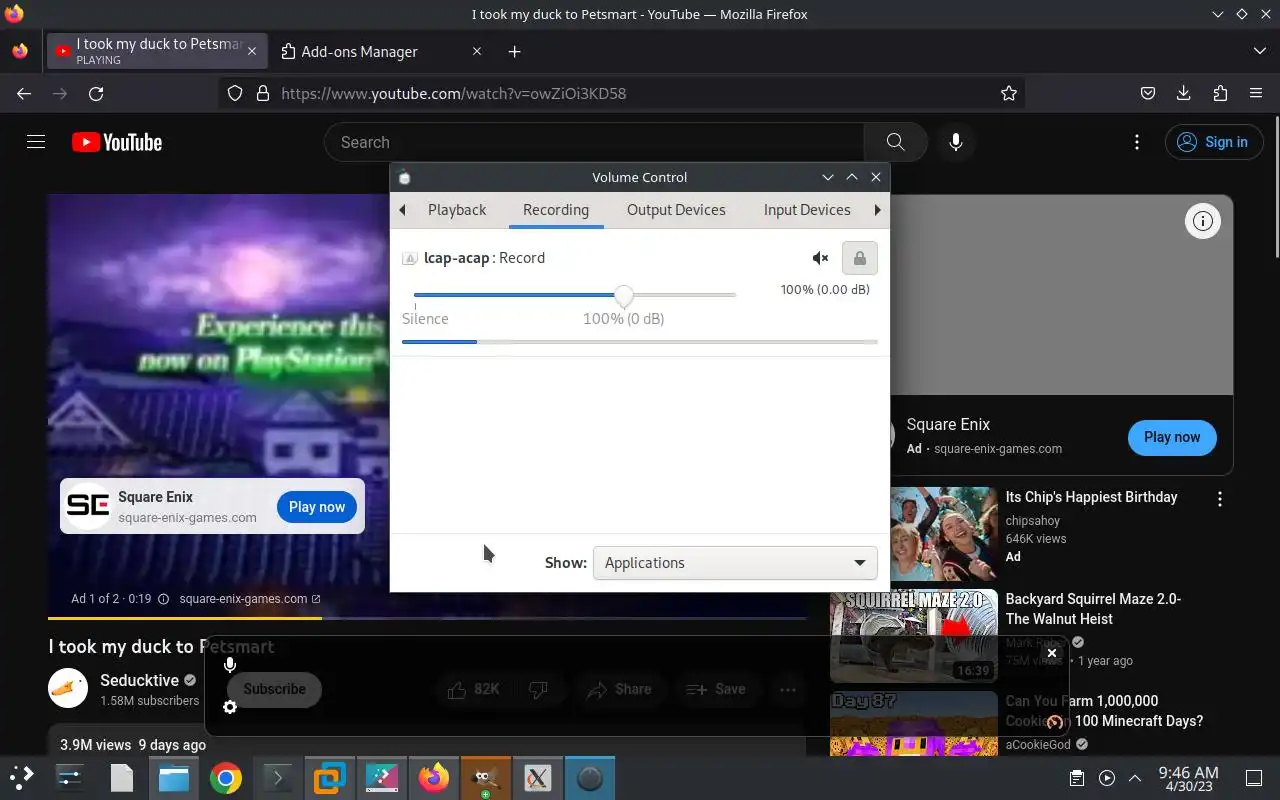Reload the current page
This screenshot has width=1280, height=800.
tap(96, 93)
